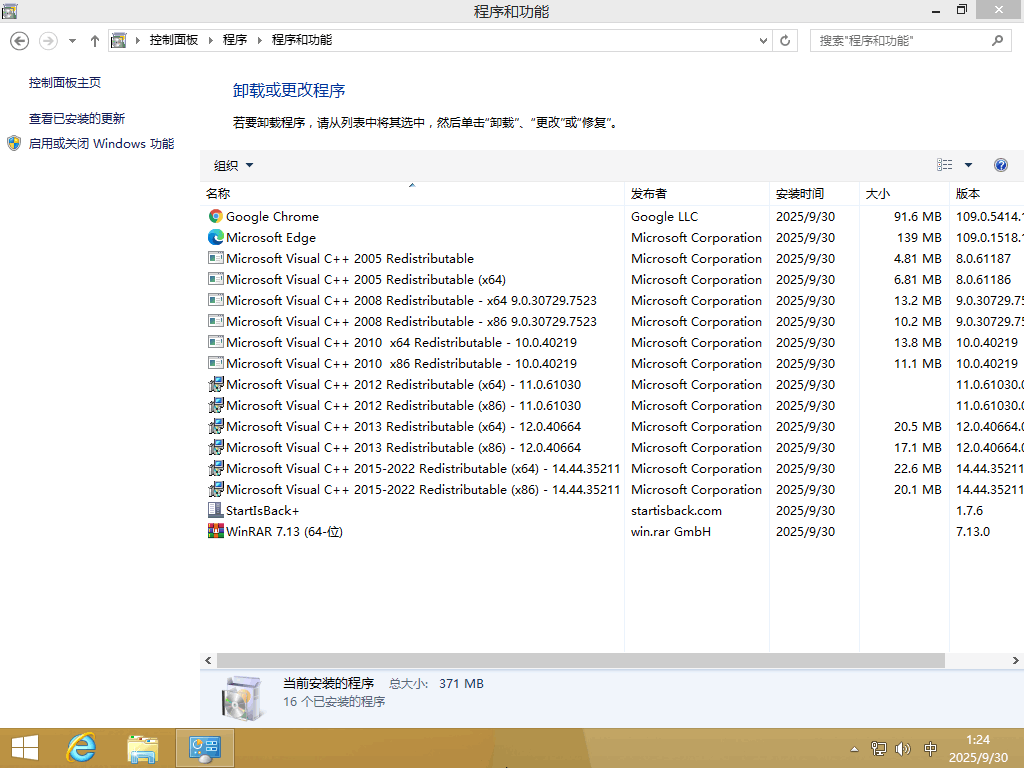Click 启用或关闭 Windows 功能 link
Viewport: 1024px width, 768px height.
(x=100, y=143)
